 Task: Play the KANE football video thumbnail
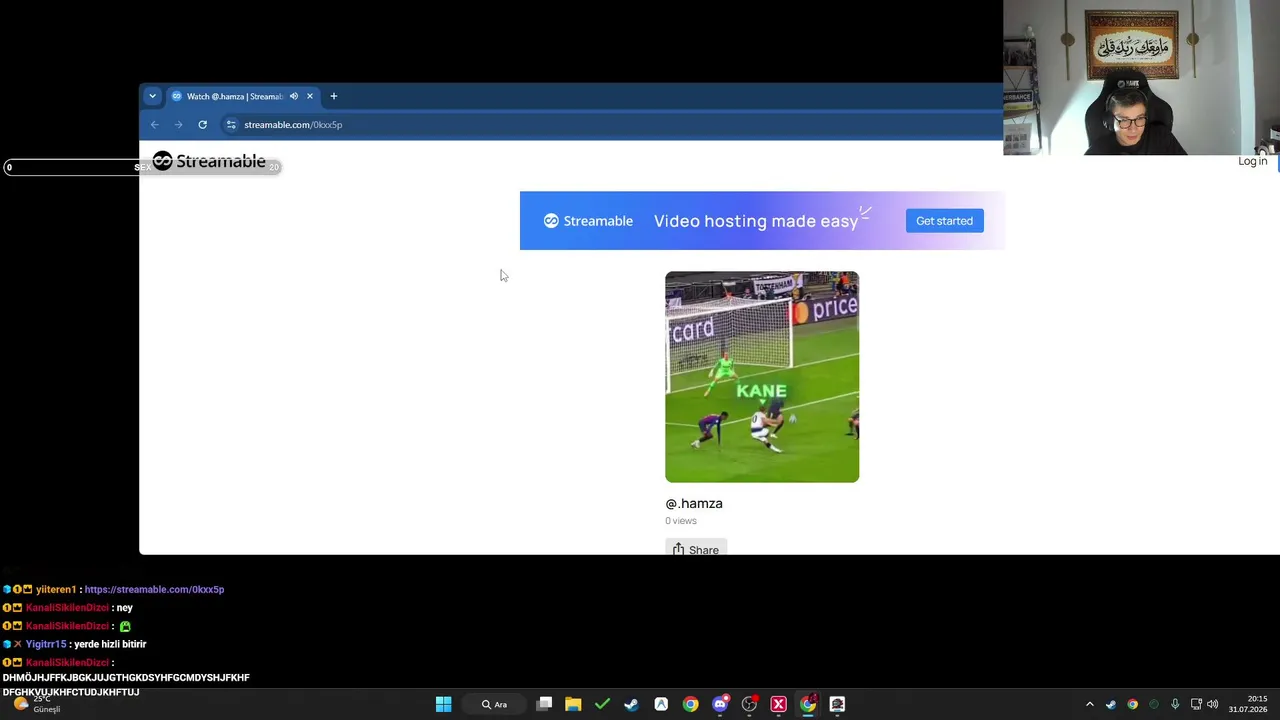click(x=762, y=377)
